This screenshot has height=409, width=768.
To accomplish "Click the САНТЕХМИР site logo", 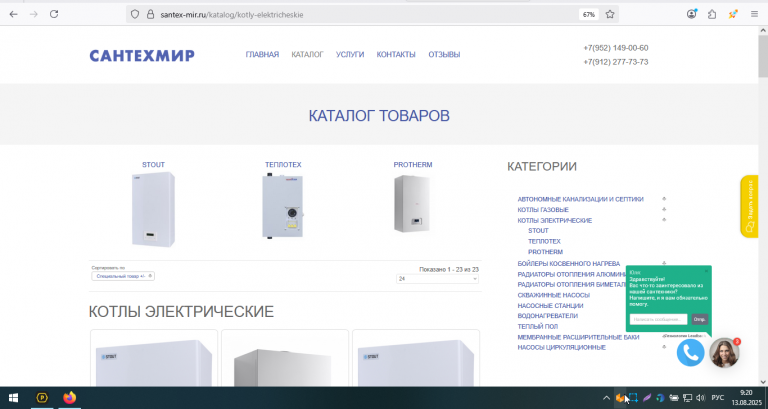I will click(142, 55).
